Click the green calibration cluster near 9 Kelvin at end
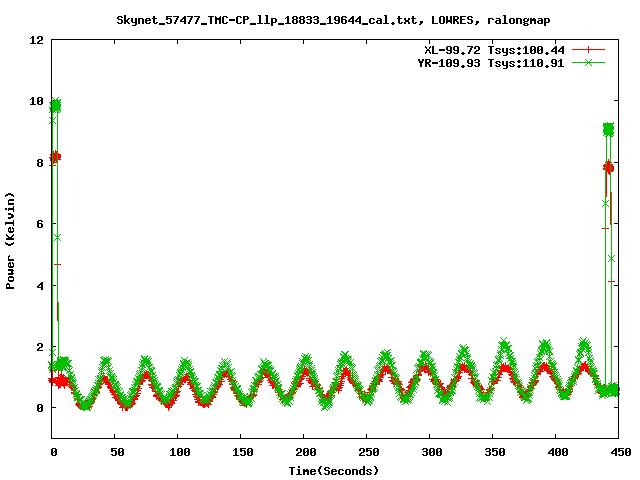 click(x=608, y=130)
